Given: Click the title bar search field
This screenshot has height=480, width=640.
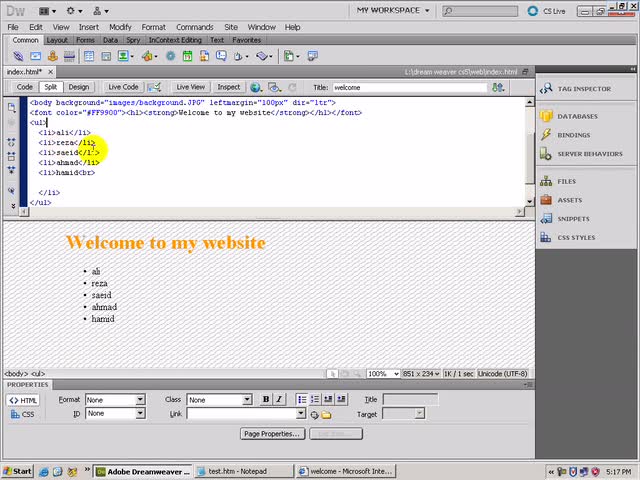Looking at the screenshot, I should 480,11.
